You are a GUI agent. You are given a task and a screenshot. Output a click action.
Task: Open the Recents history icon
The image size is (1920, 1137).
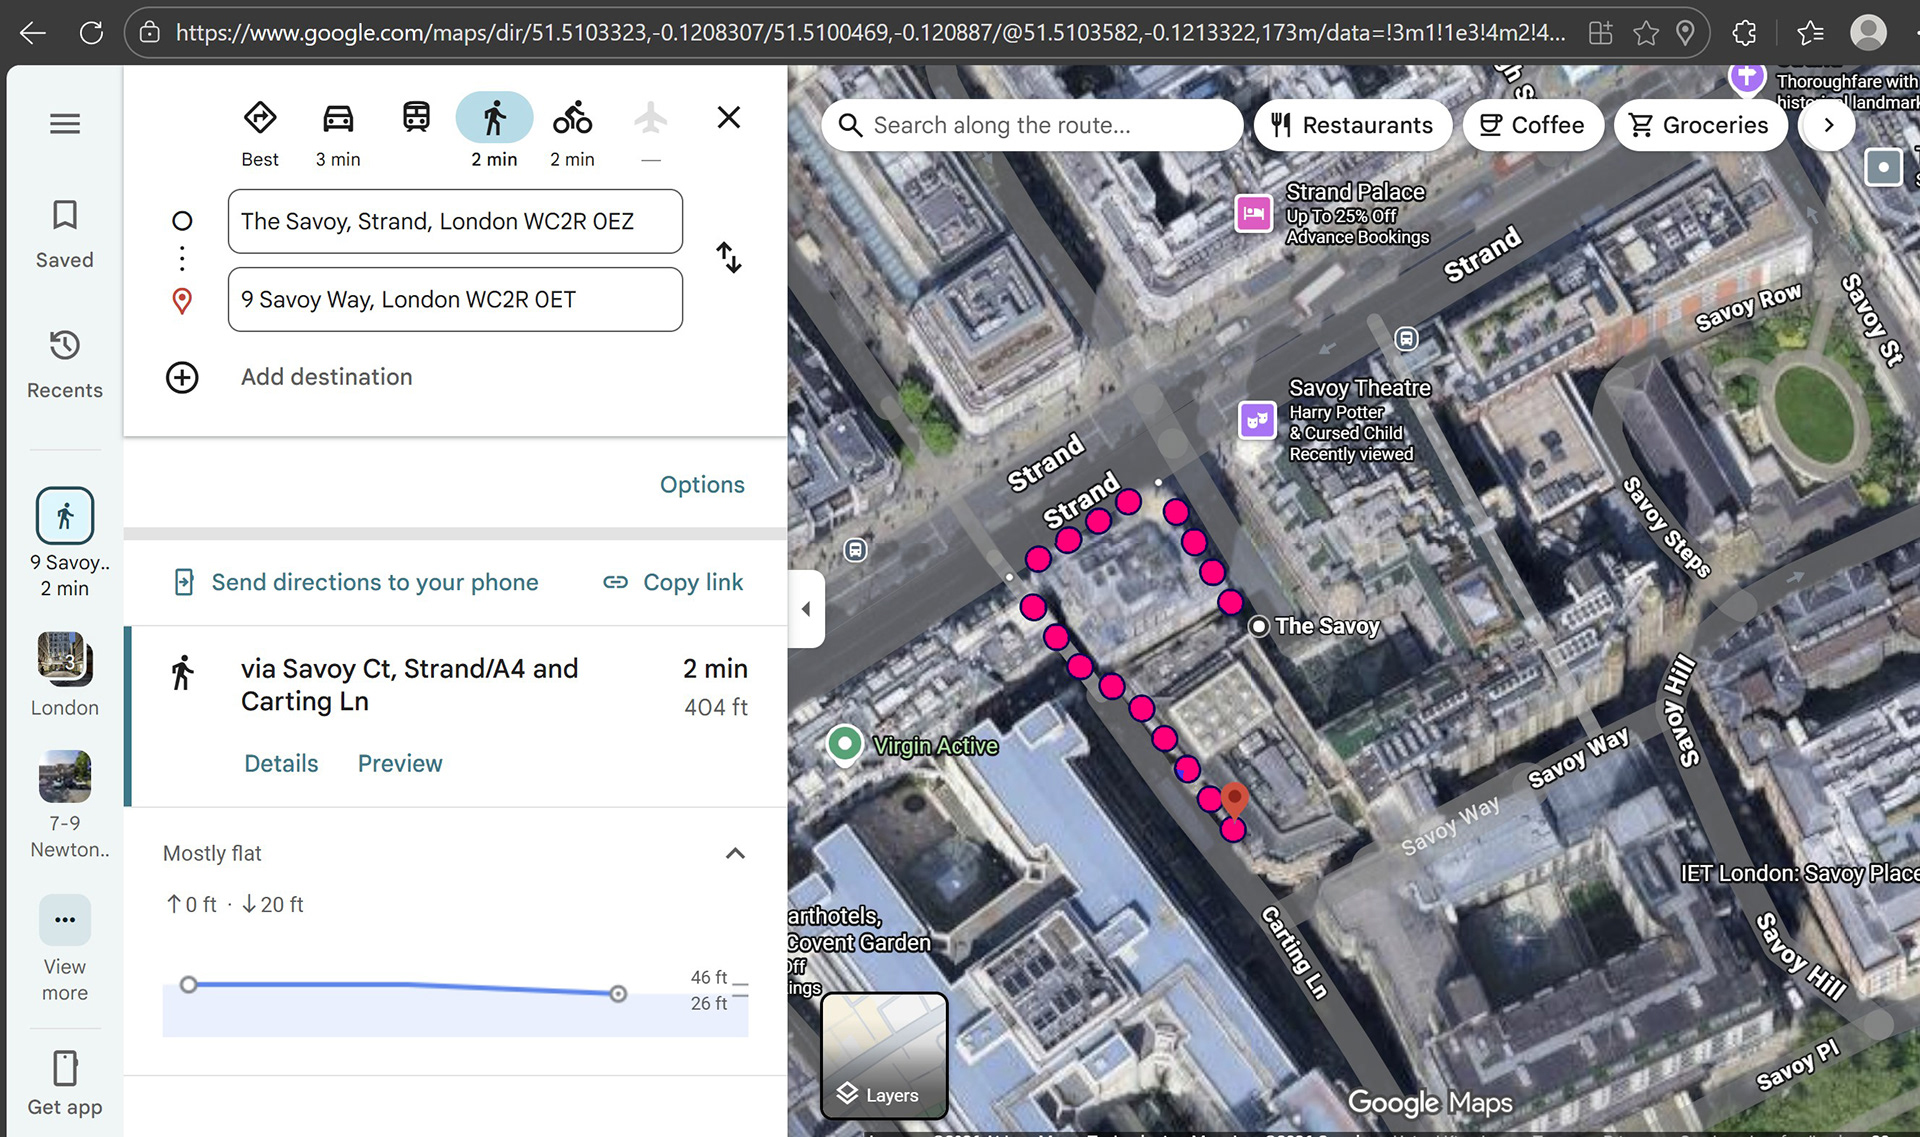click(65, 346)
